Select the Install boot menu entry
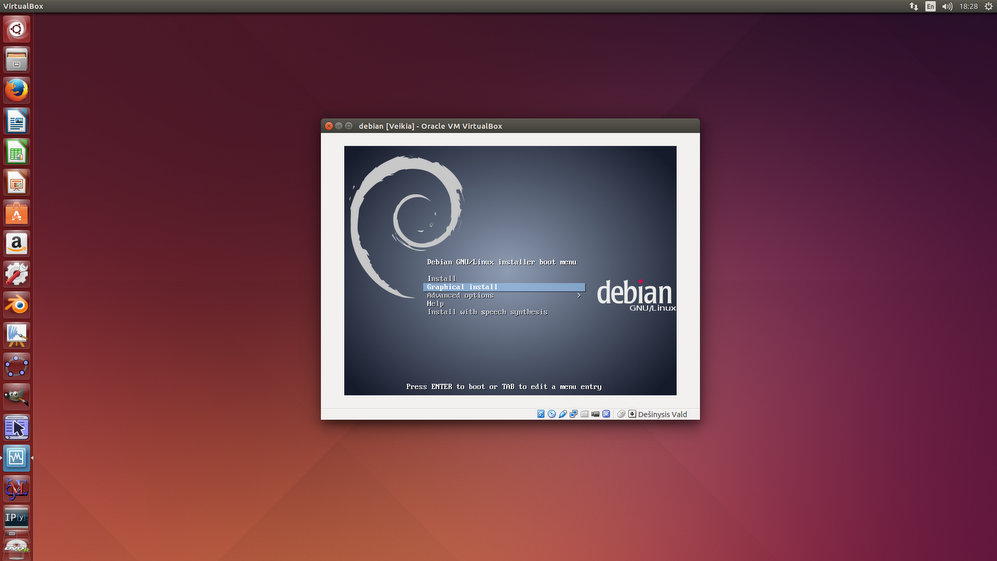Screen dimensions: 997x561 441,278
